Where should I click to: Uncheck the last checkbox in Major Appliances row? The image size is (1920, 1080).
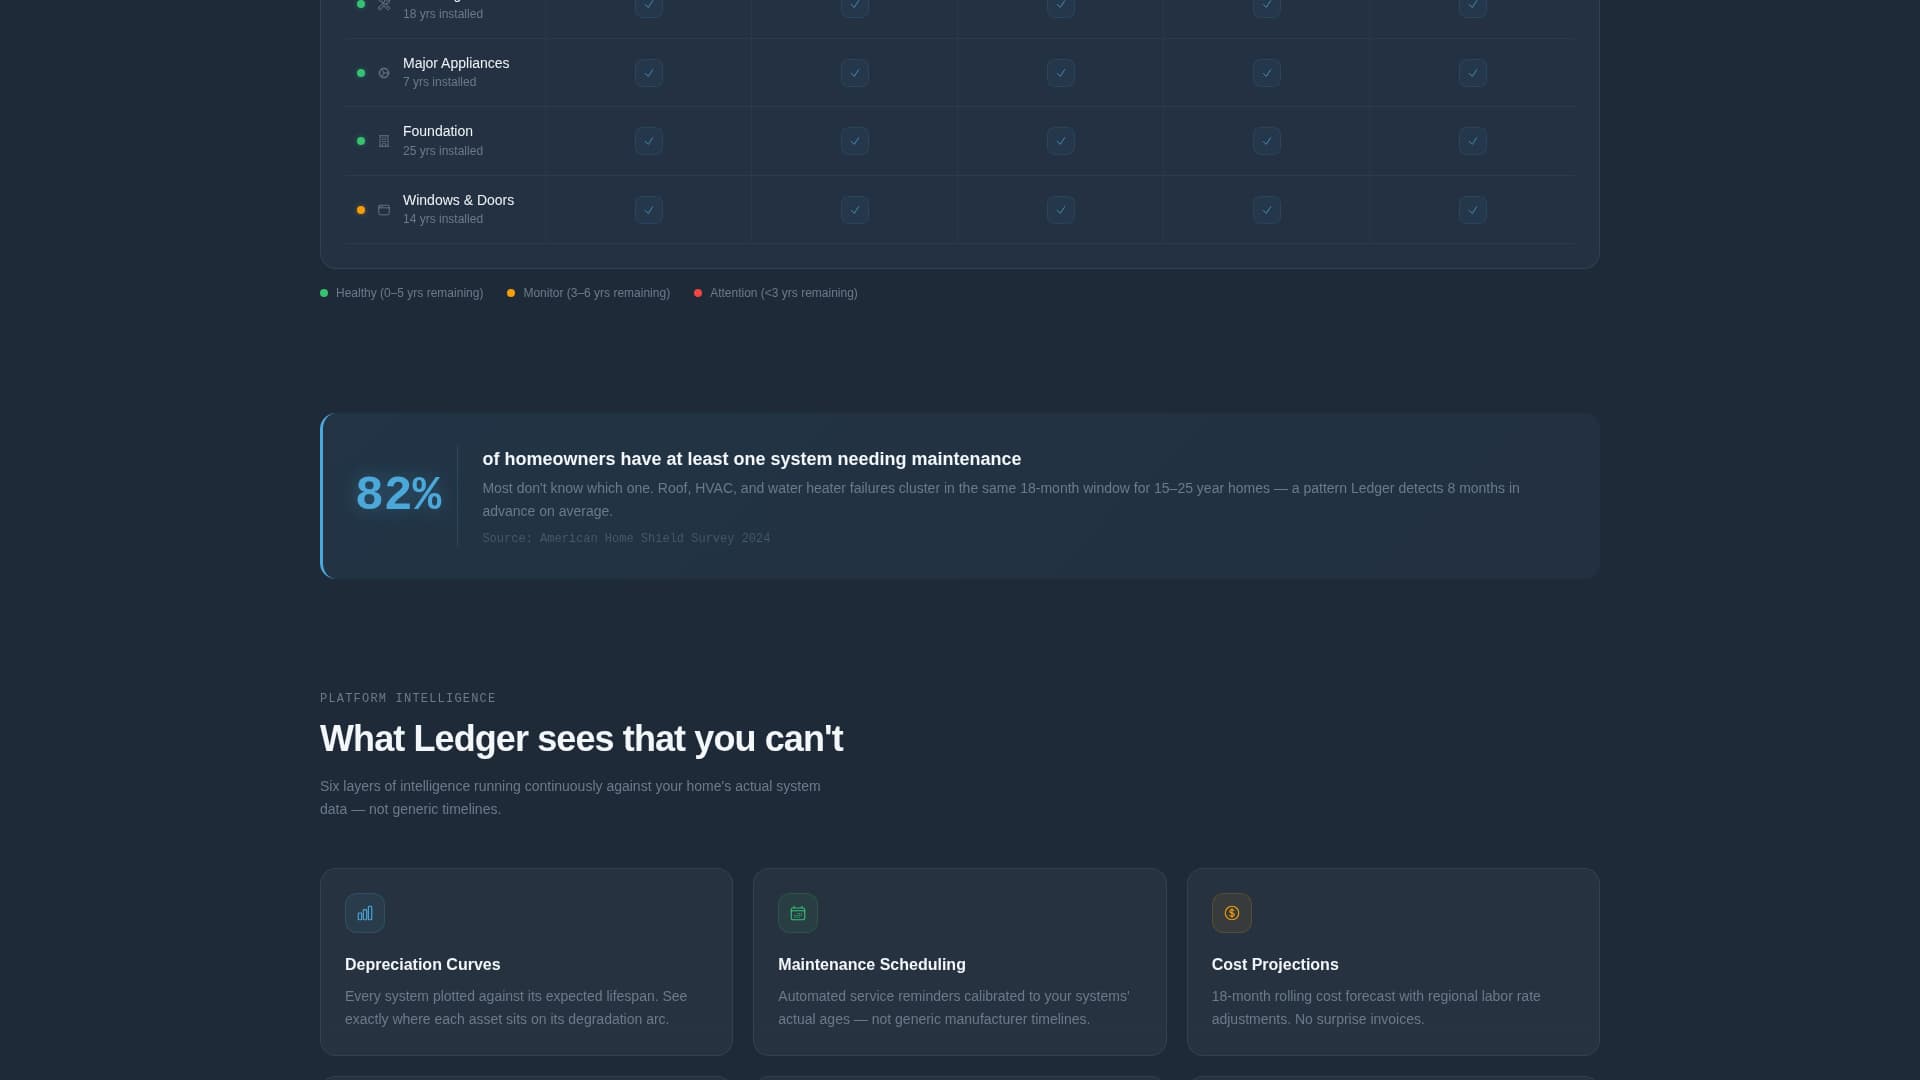[x=1473, y=73]
